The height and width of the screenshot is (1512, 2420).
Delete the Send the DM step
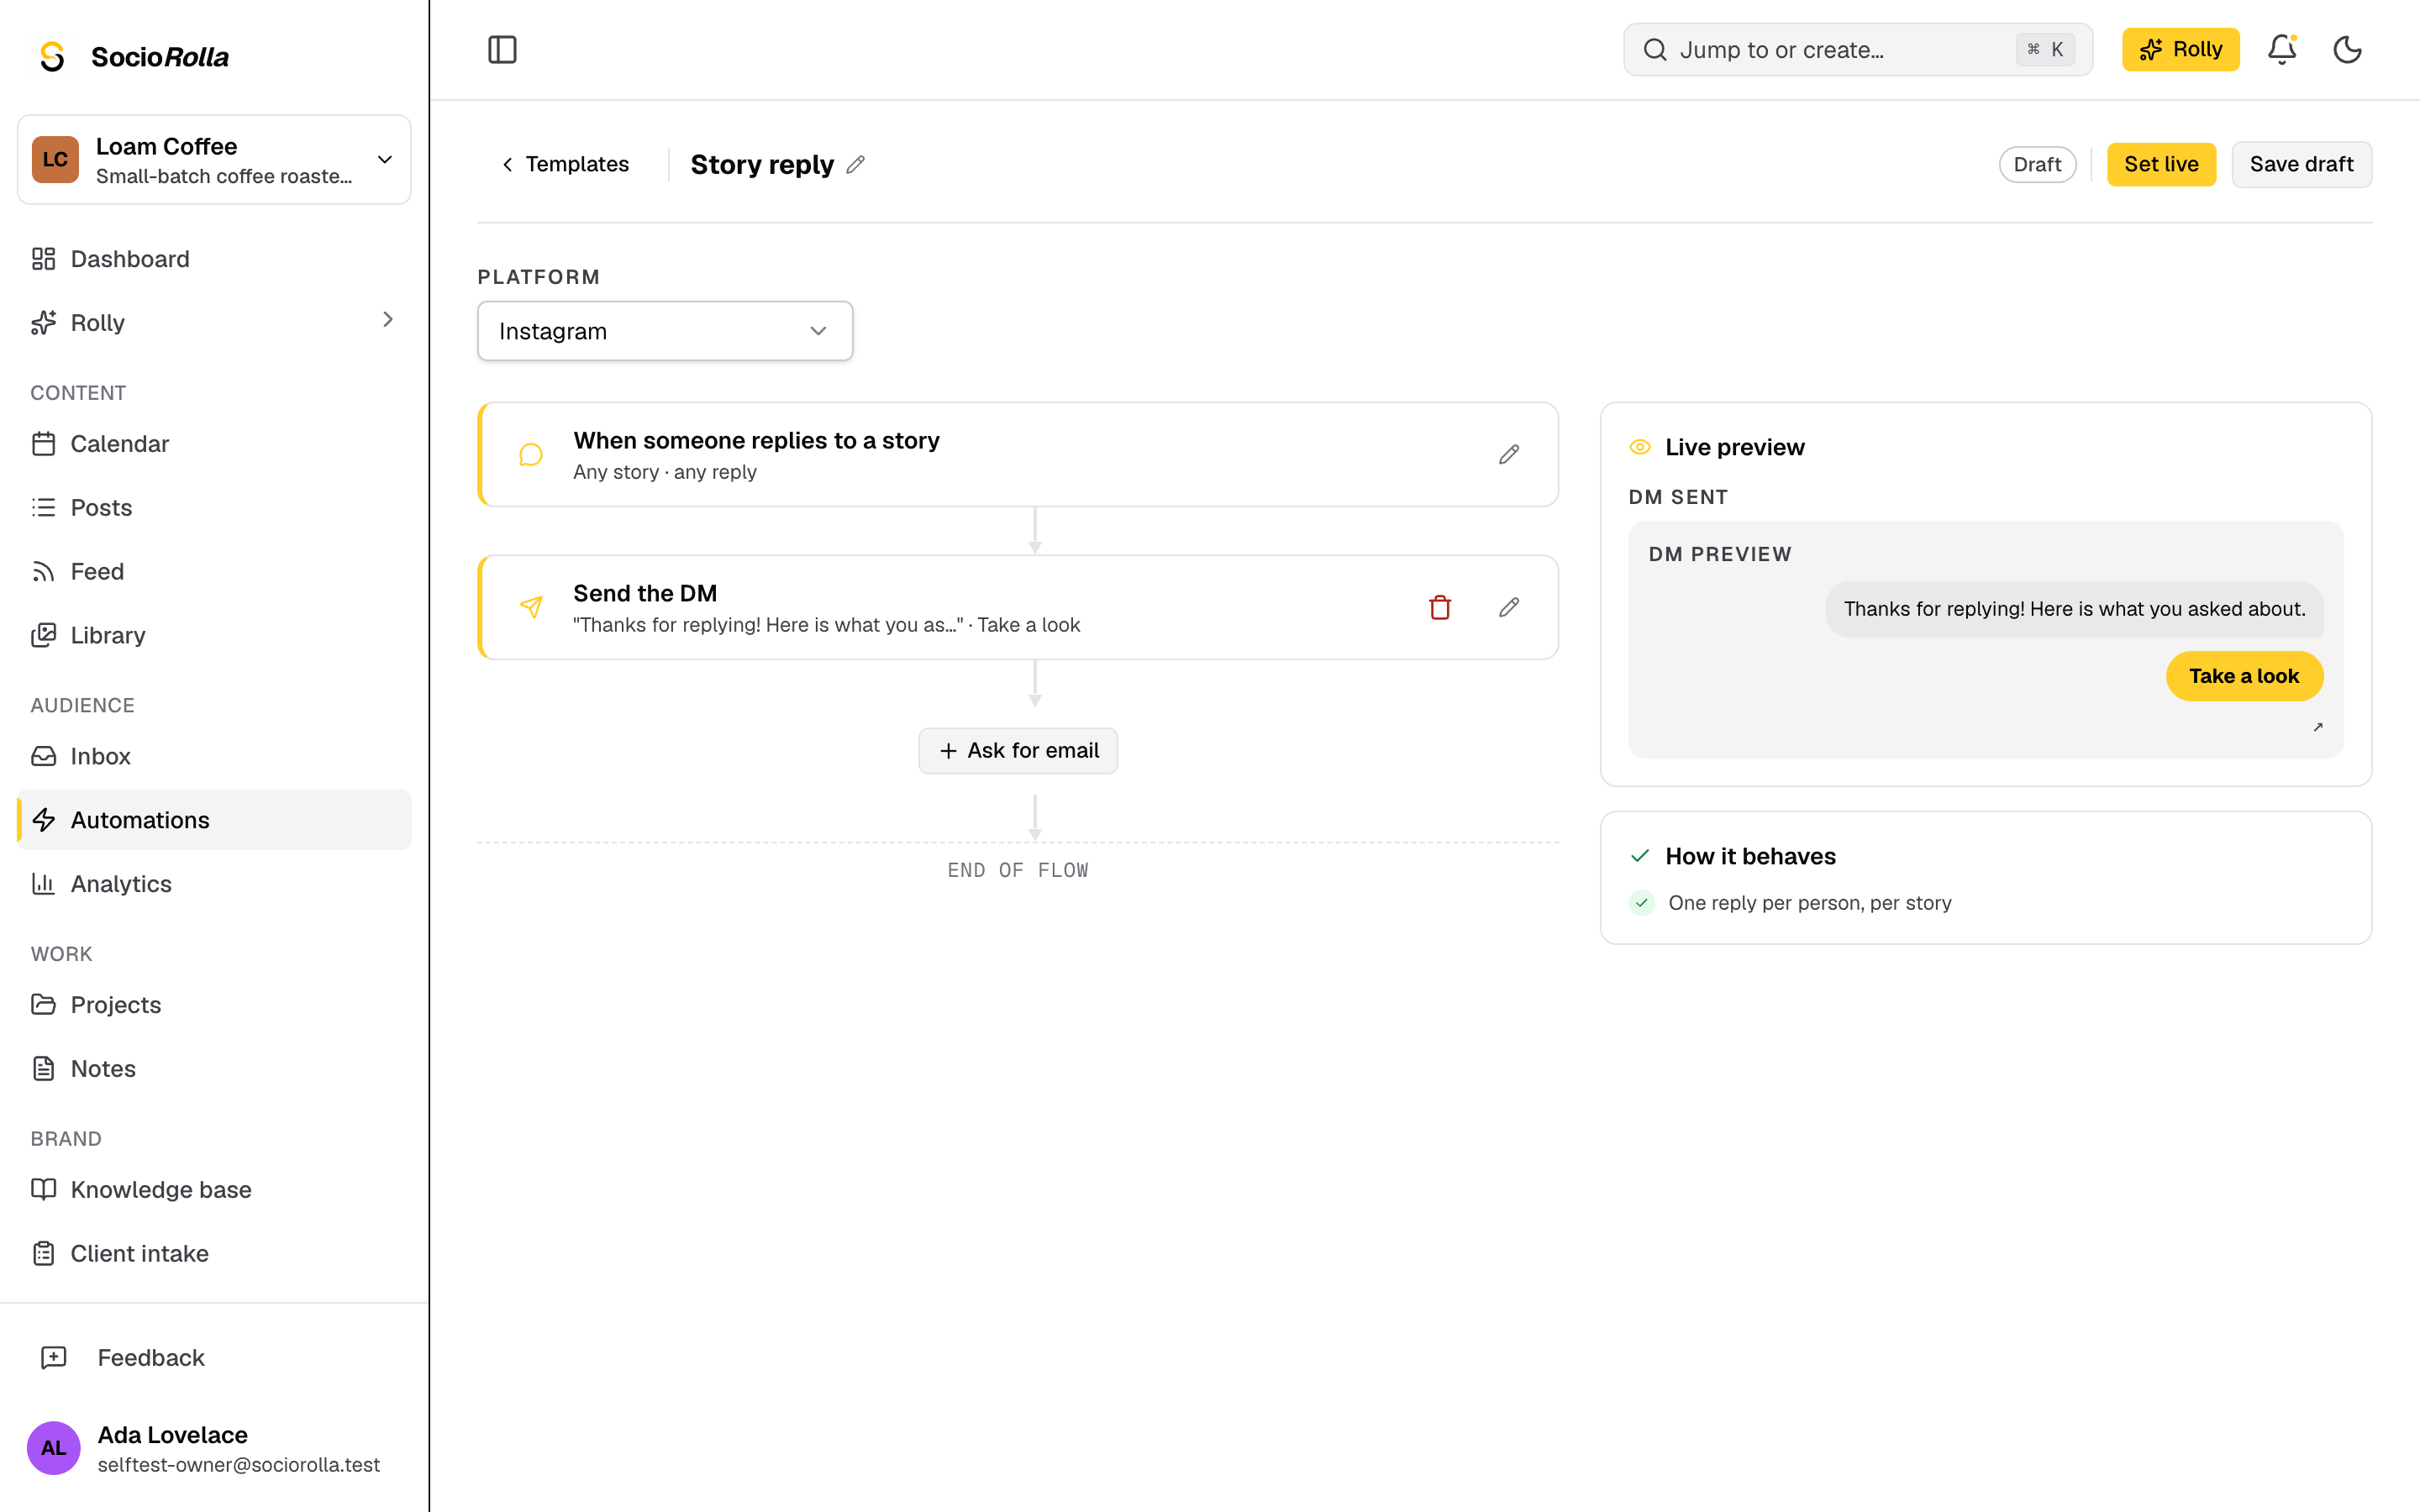1440,607
